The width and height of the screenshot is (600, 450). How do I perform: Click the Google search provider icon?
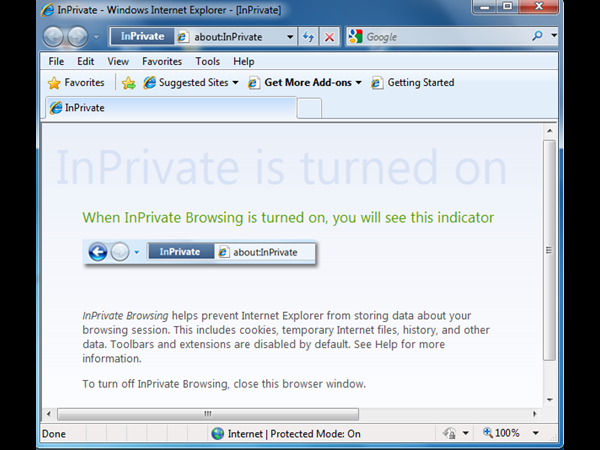[x=355, y=37]
